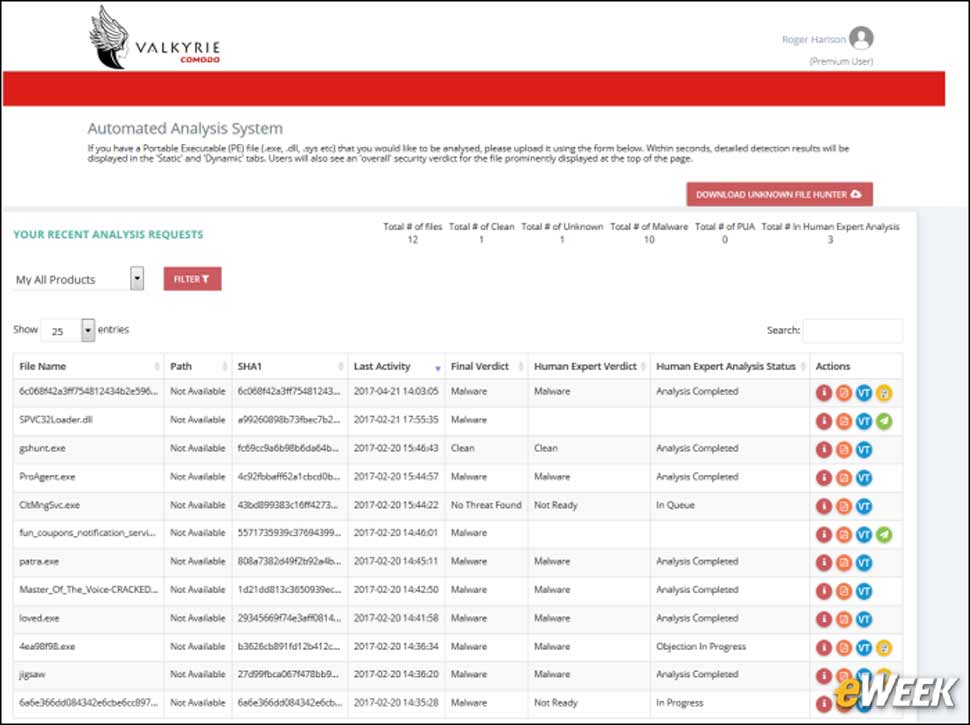970x725 pixels.
Task: Click the Master_Of_The_Voice-CRACKED file name
Action: click(88, 590)
